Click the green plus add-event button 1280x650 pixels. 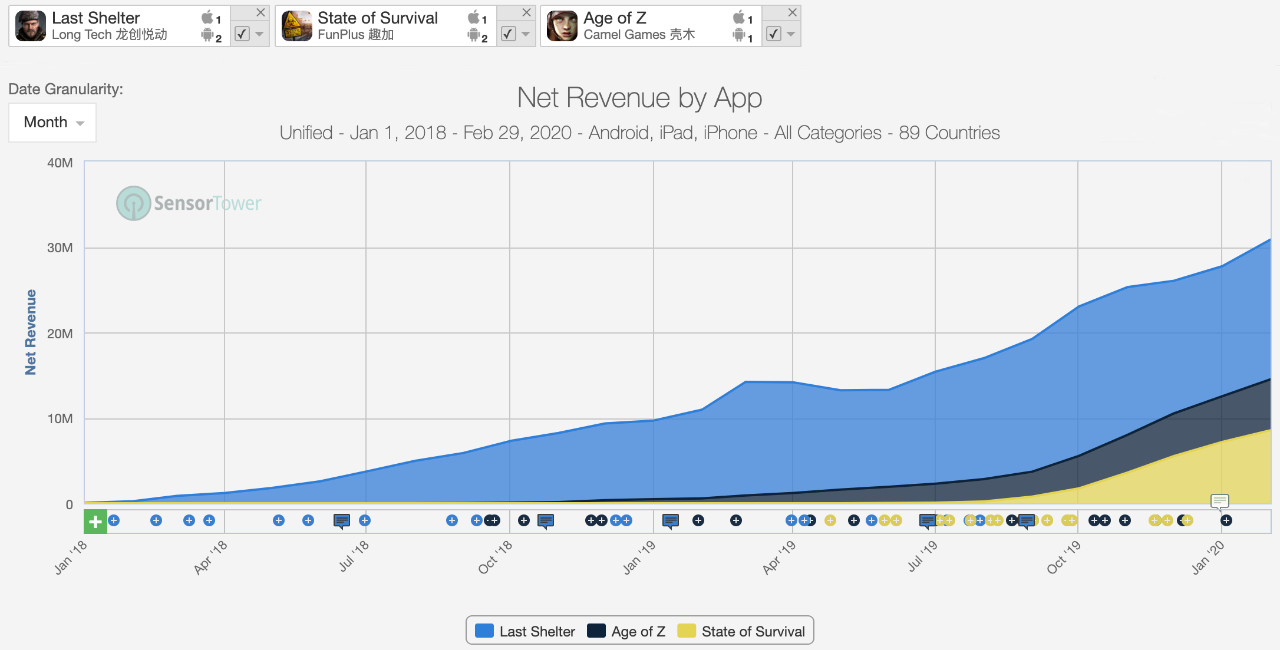(96, 521)
